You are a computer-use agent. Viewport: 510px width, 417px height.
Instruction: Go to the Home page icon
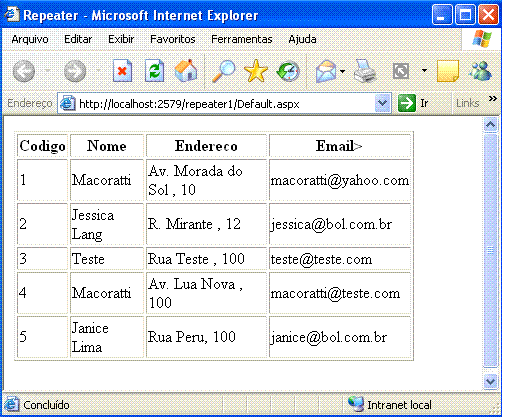(x=186, y=70)
